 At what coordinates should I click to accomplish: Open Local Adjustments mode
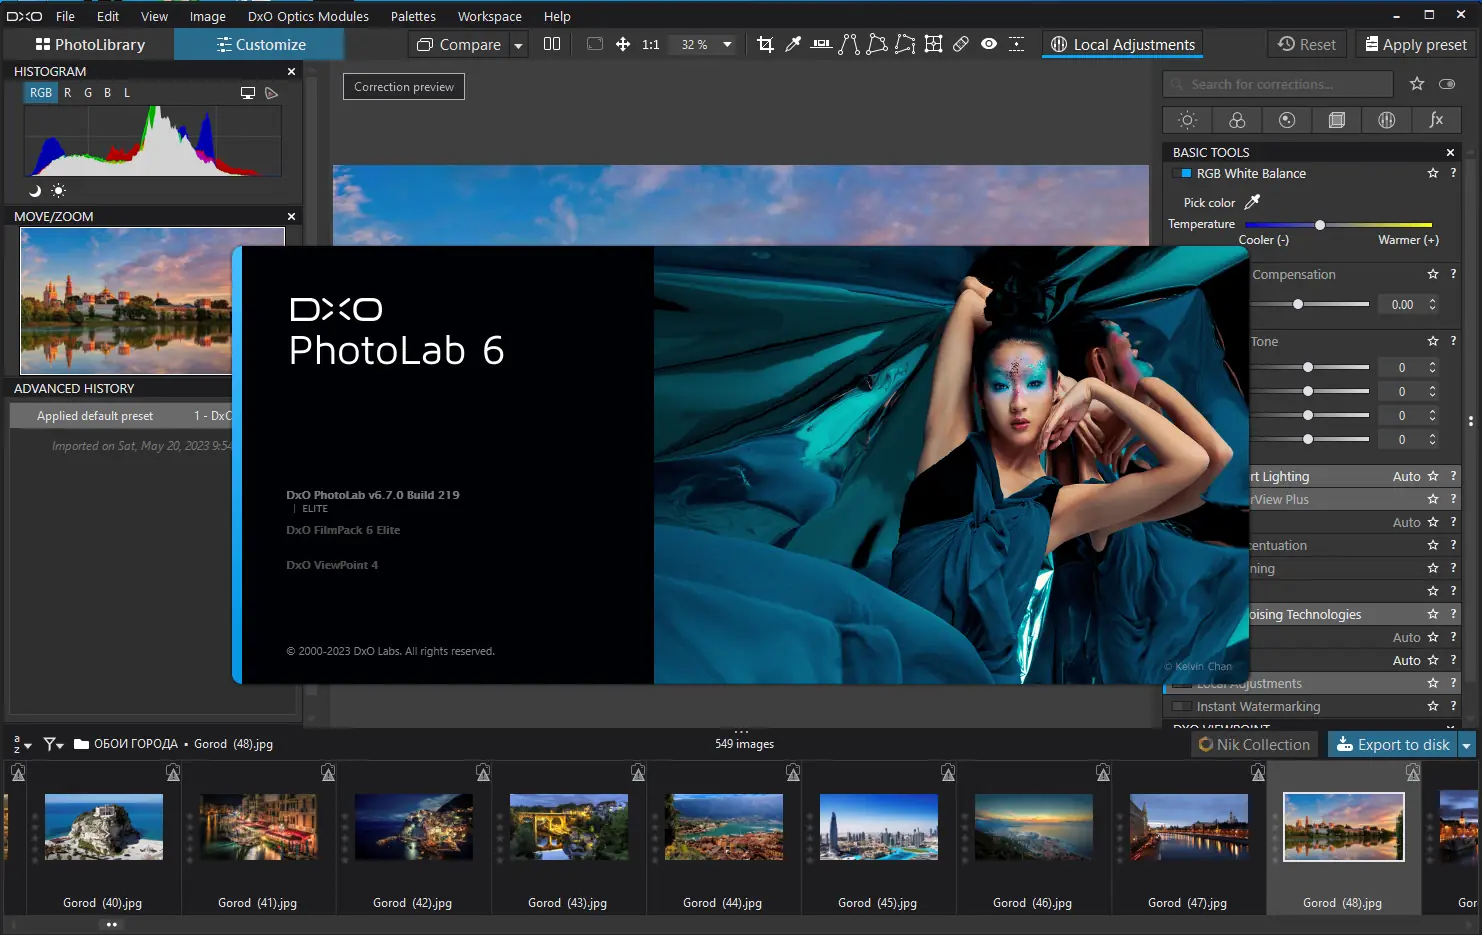(x=1123, y=44)
